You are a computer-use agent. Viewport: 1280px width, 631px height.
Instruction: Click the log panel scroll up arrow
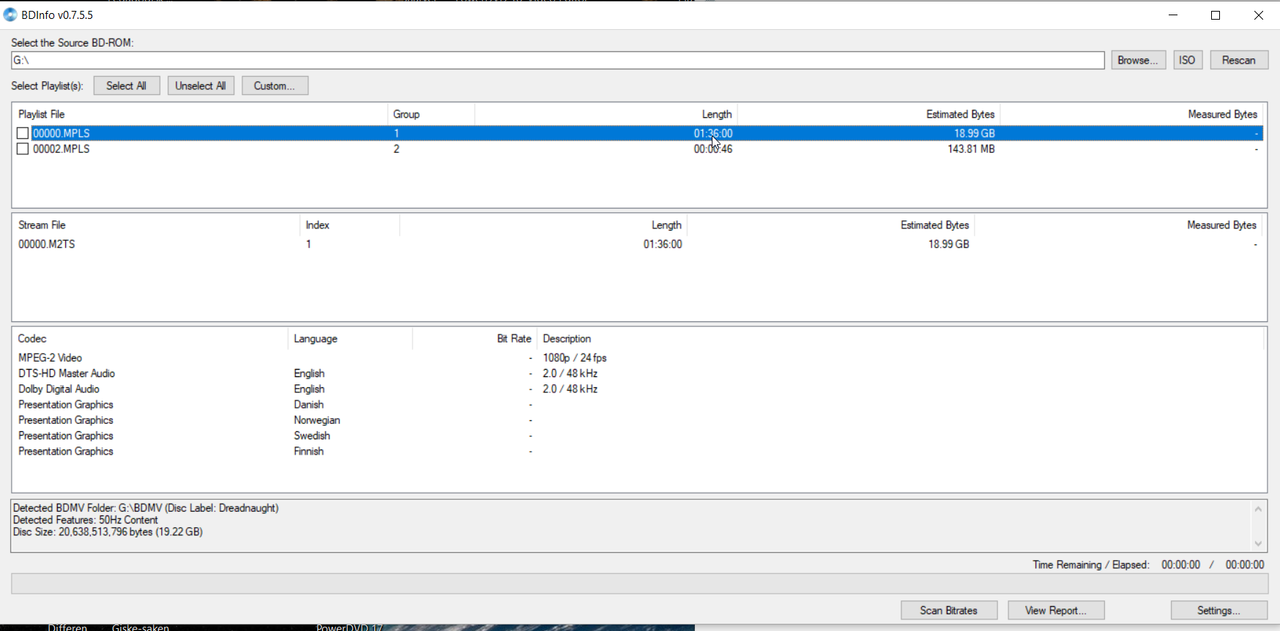[1258, 510]
